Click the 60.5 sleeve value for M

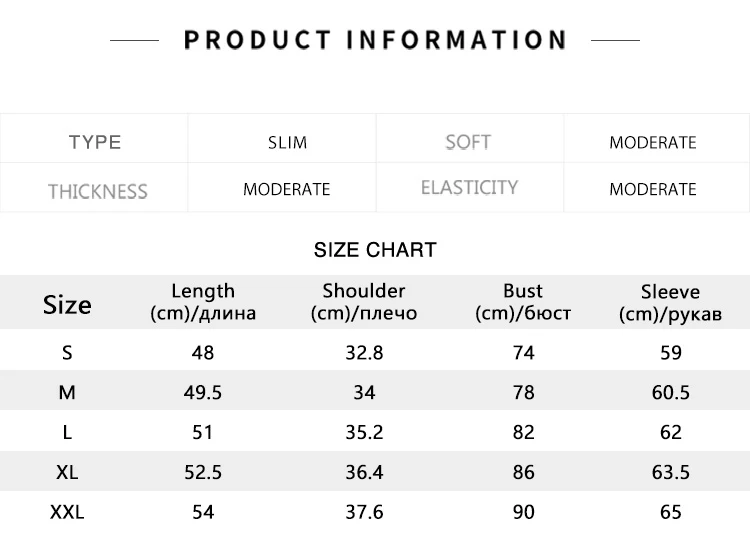click(671, 392)
